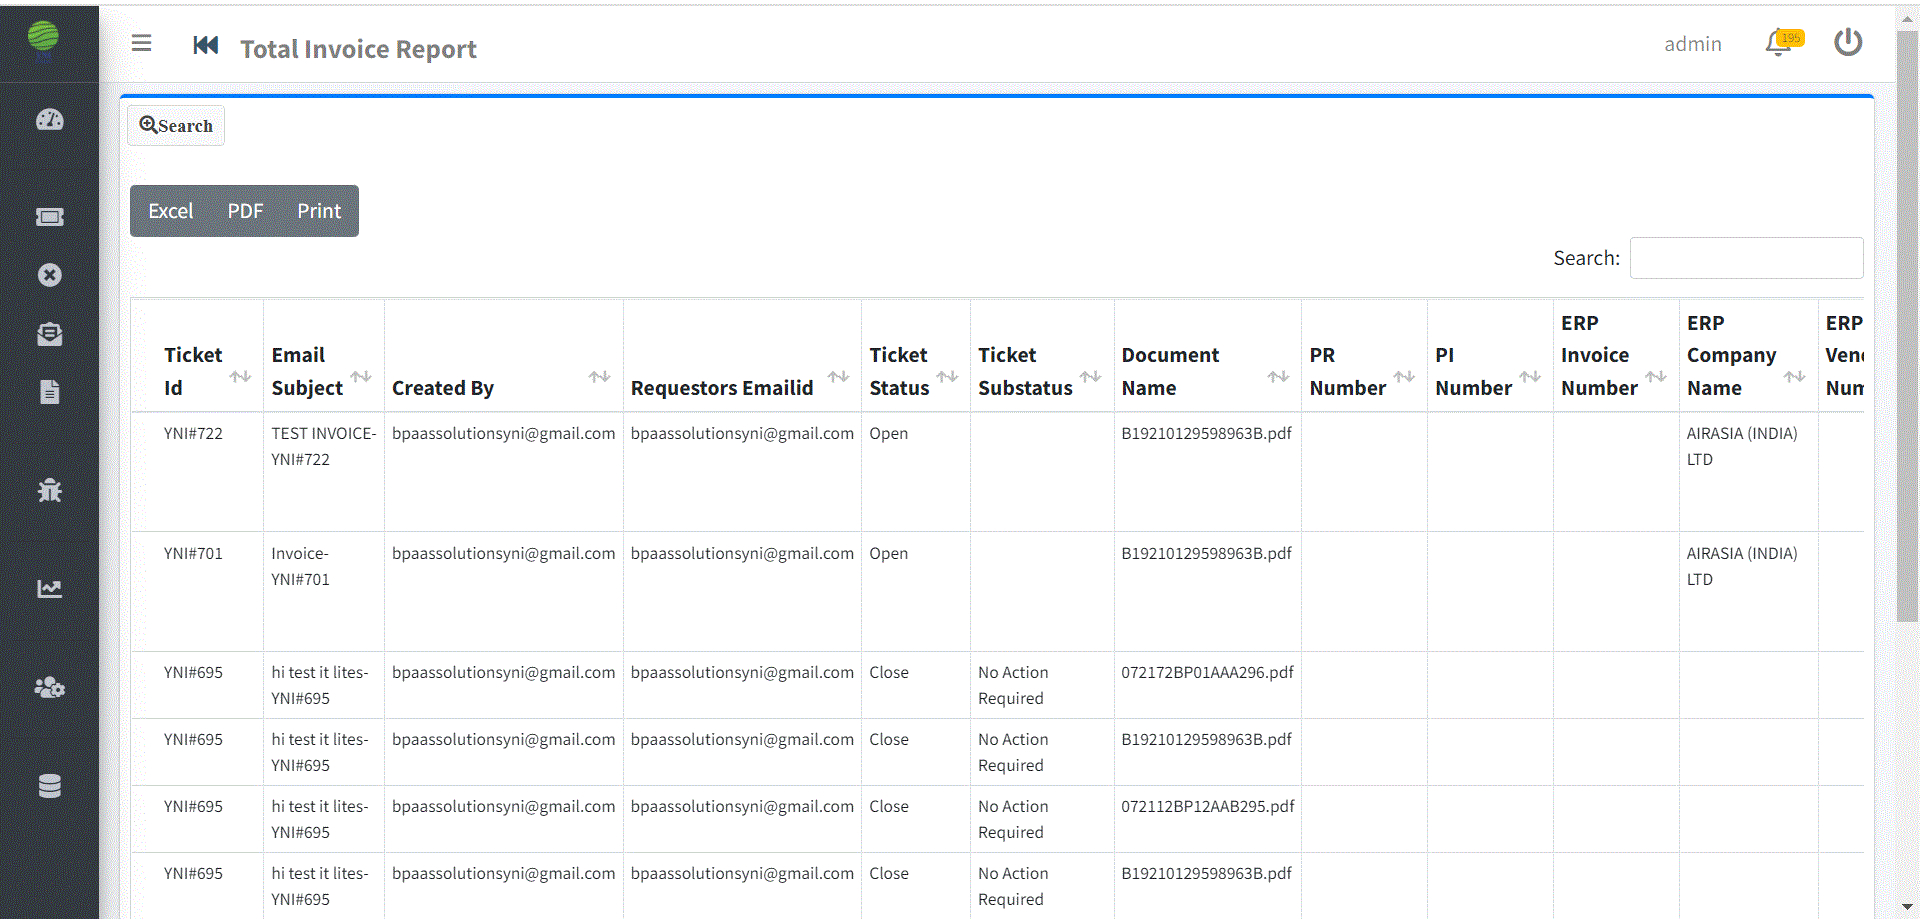This screenshot has width=1920, height=919.
Task: Sort by Document Name column arrows
Action: click(x=1278, y=377)
